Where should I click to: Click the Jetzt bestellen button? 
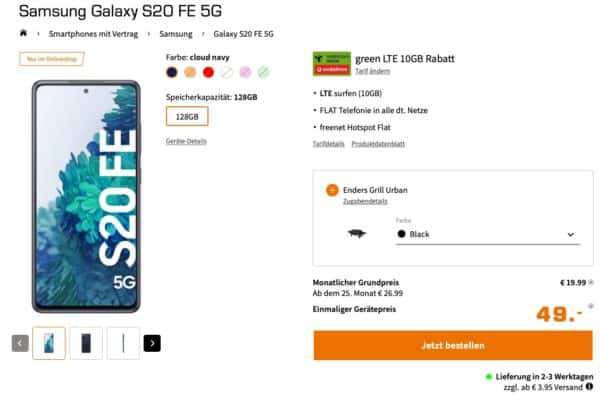453,345
